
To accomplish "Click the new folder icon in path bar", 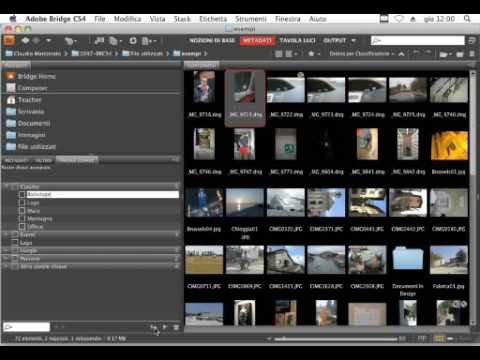I will pyautogui.click(x=460, y=54).
